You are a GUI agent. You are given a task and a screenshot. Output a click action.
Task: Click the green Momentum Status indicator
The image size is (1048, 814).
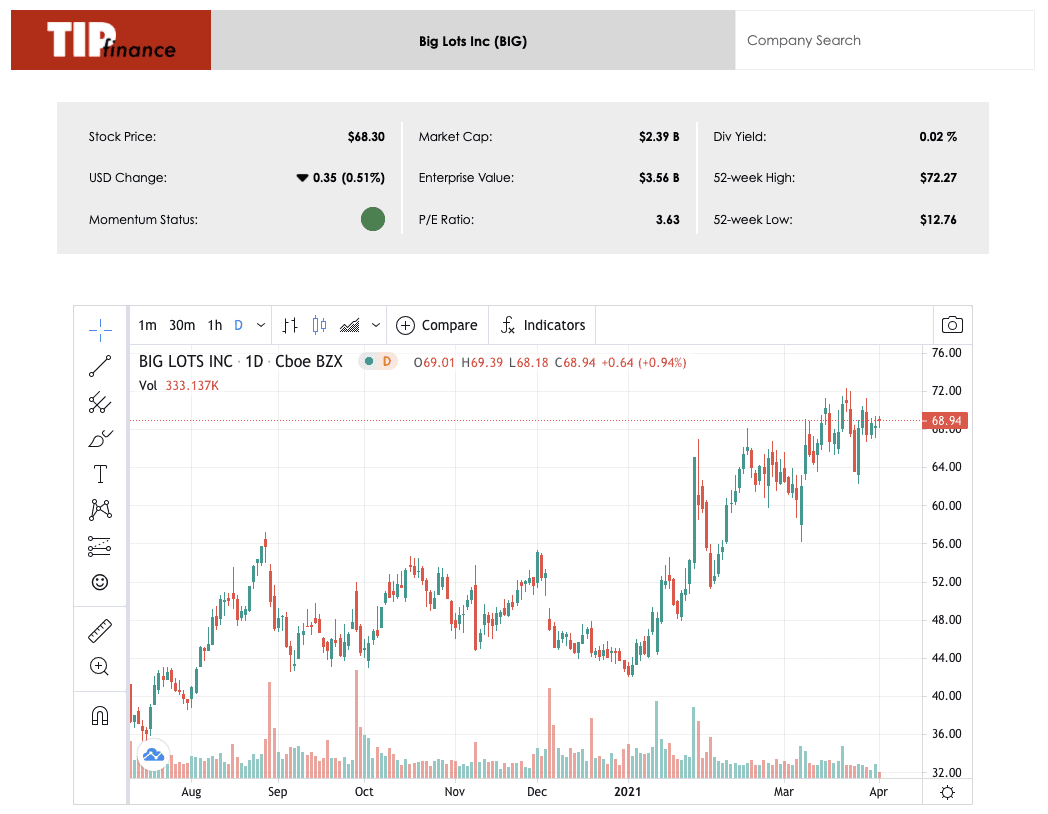[x=373, y=219]
